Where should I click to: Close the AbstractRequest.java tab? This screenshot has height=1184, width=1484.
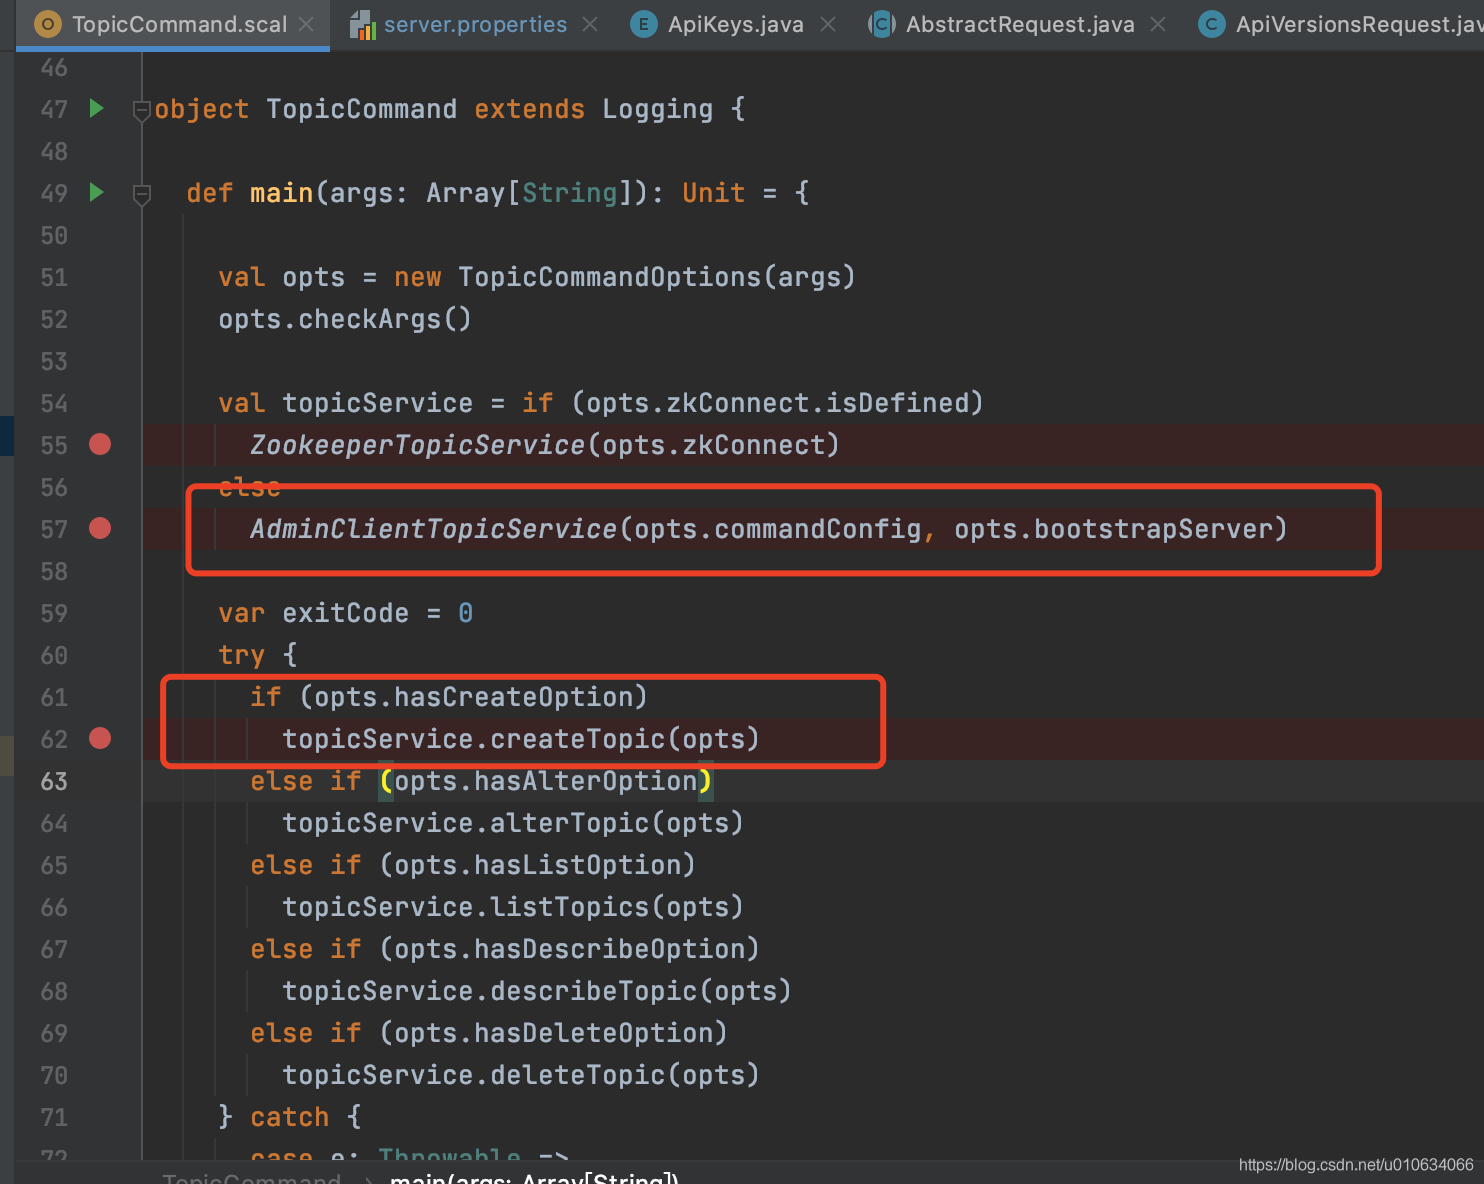(x=1158, y=24)
